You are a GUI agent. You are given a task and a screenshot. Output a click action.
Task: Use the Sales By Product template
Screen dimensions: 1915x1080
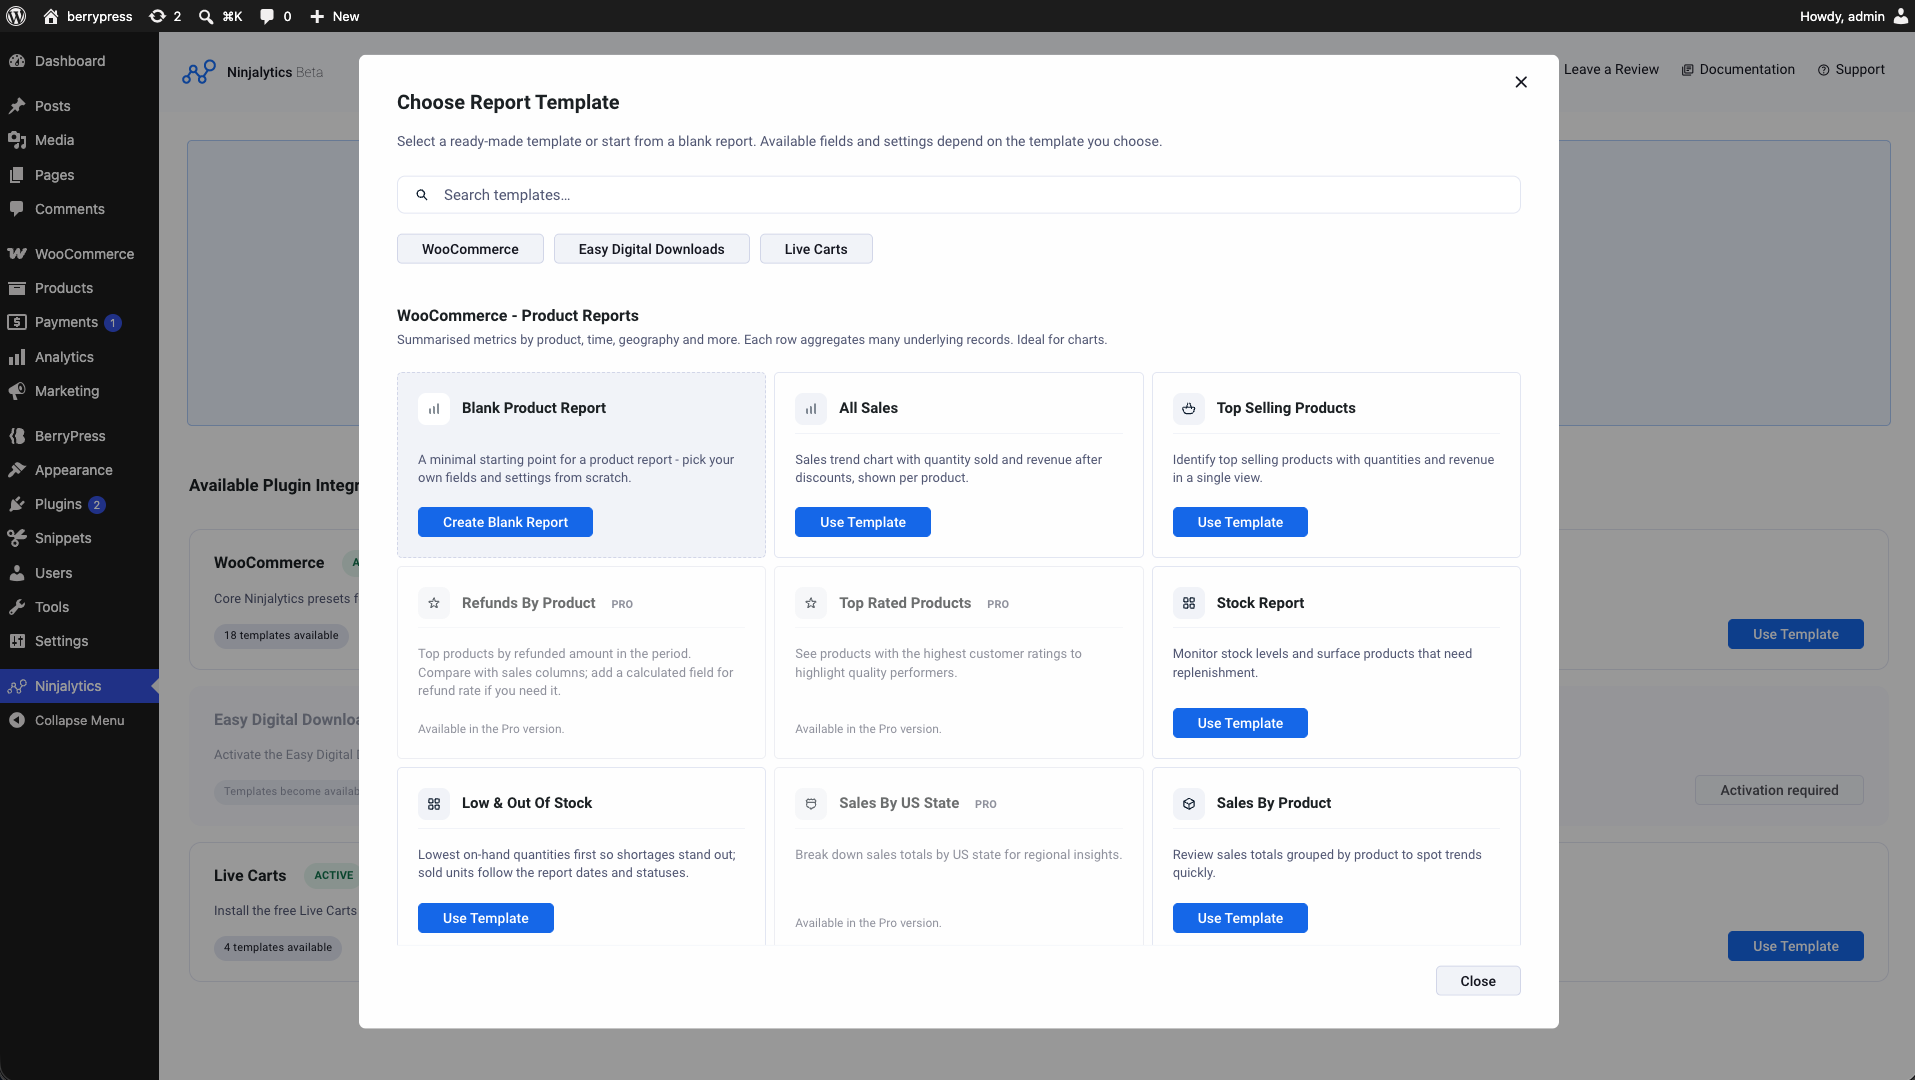tap(1240, 918)
